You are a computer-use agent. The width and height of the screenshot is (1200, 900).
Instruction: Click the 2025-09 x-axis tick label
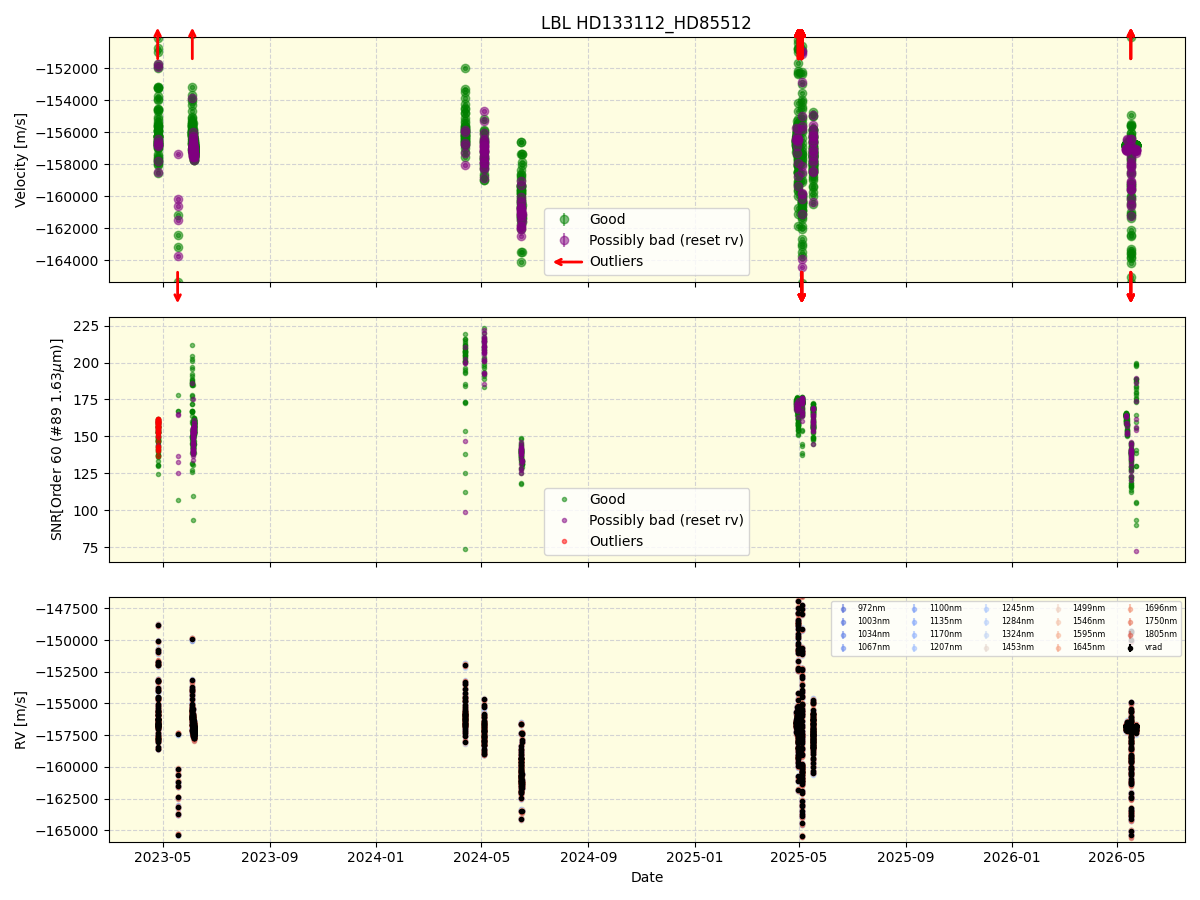click(907, 857)
